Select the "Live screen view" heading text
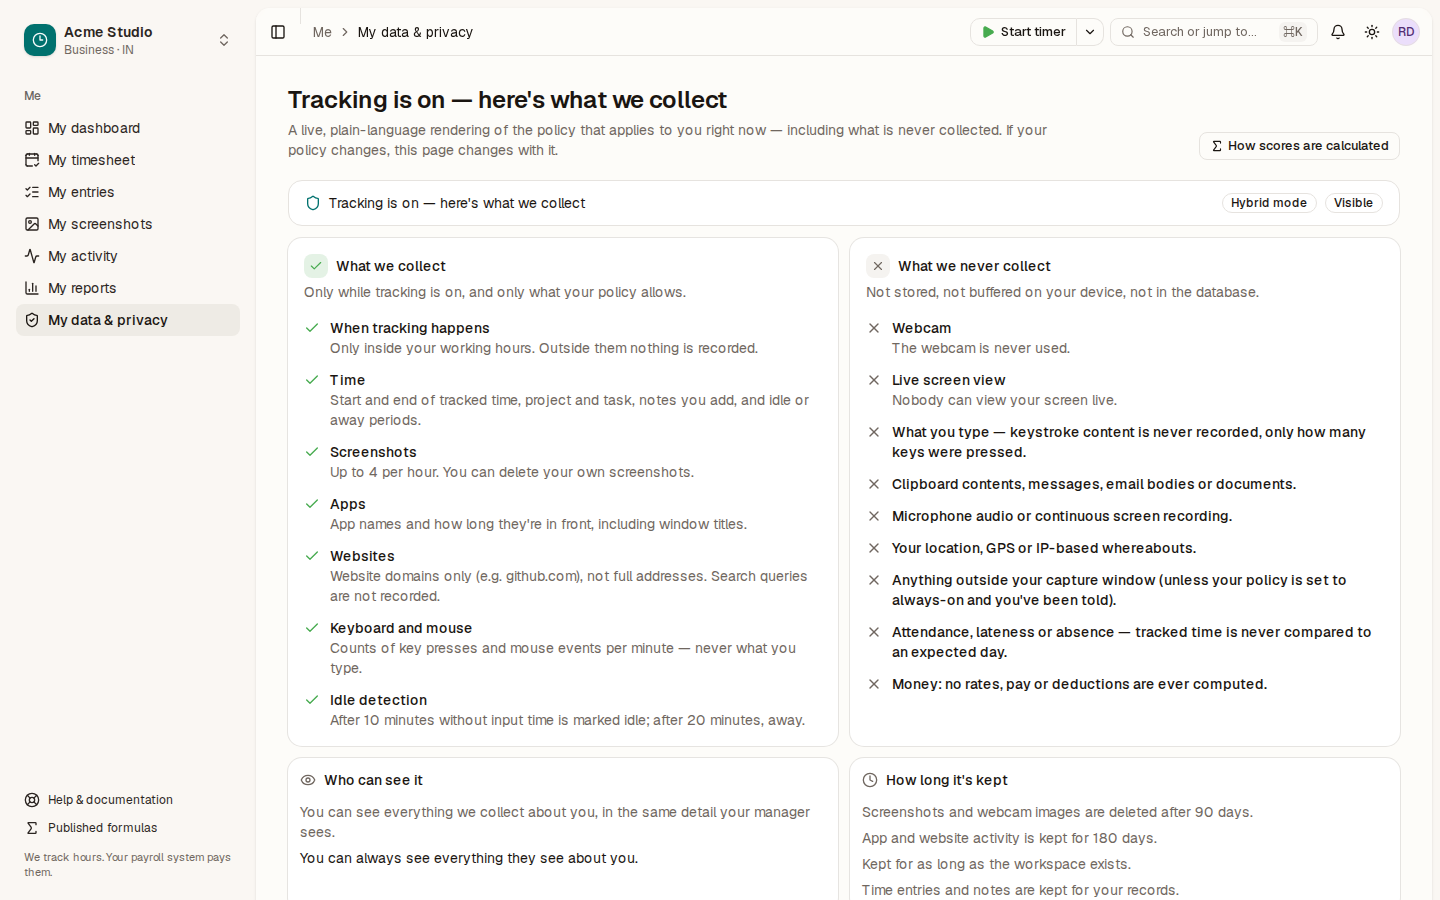 pos(949,380)
